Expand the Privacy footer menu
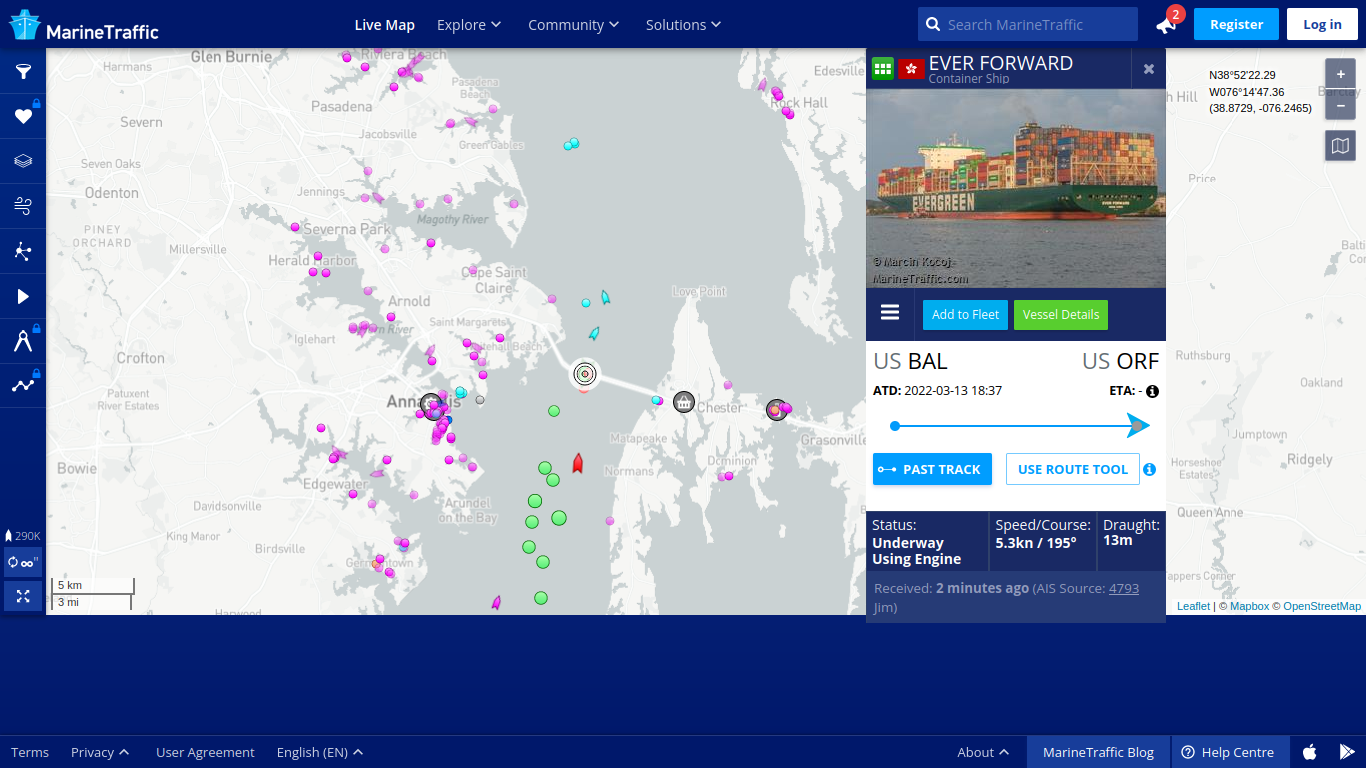Image resolution: width=1366 pixels, height=768 pixels. click(x=100, y=752)
